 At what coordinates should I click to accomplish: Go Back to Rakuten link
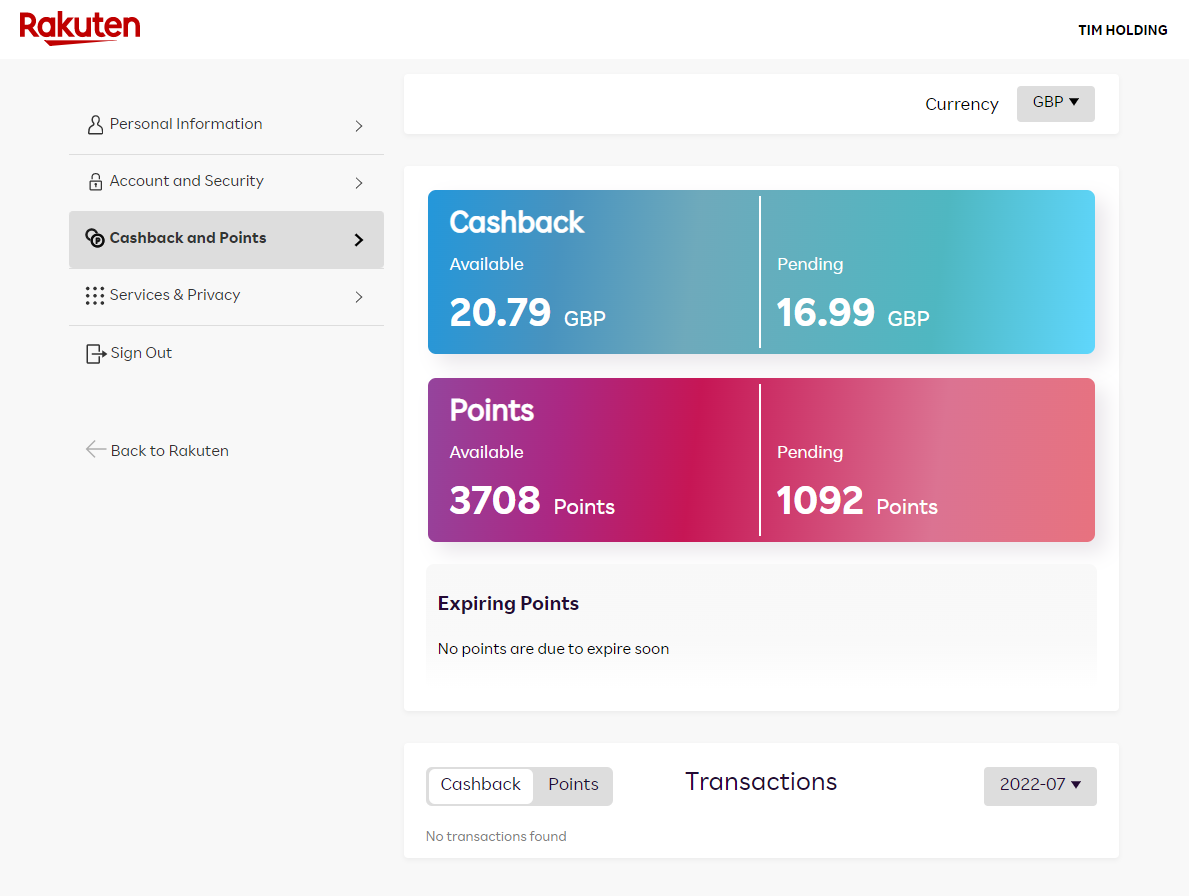(169, 451)
